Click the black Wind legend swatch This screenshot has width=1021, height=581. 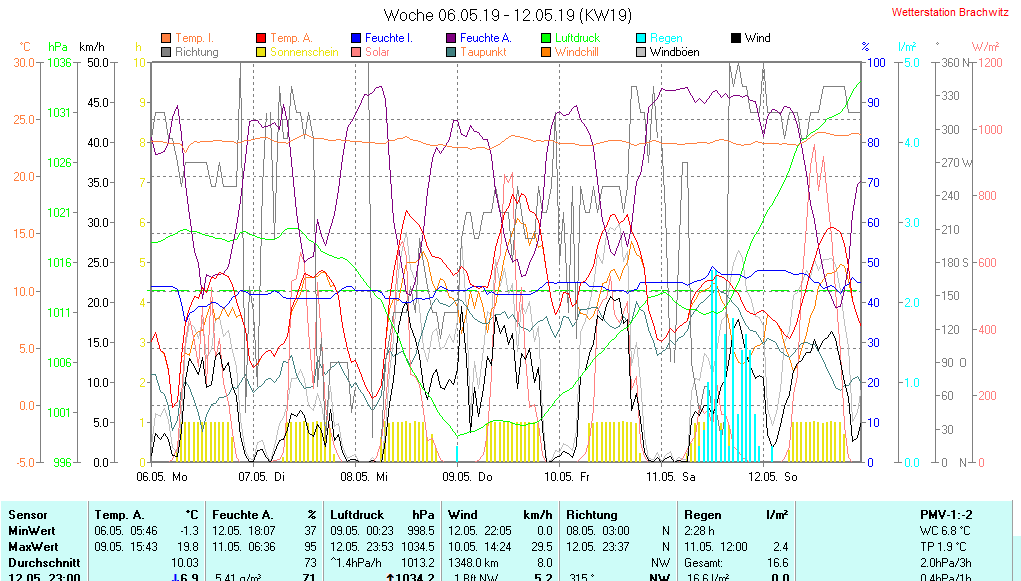click(736, 38)
